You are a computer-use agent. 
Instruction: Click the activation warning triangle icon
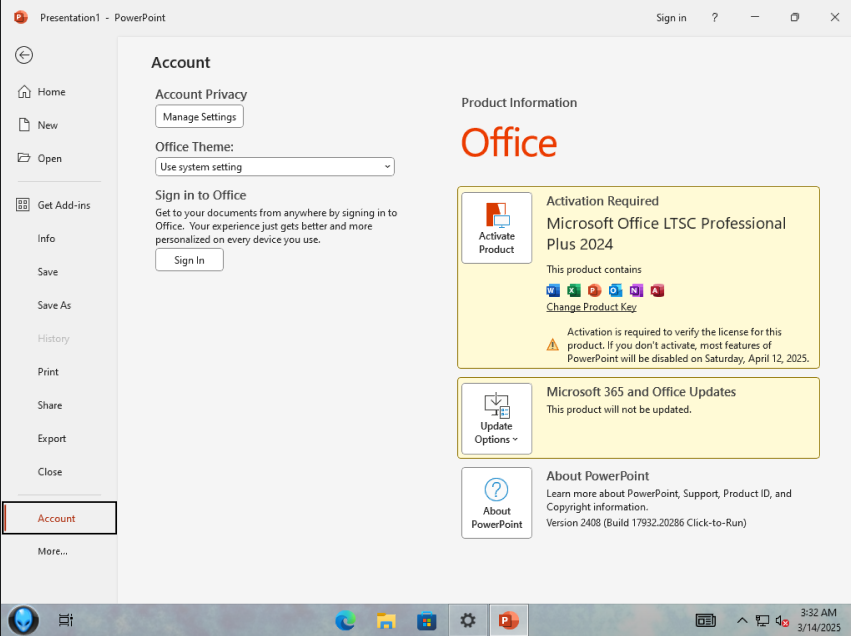(552, 345)
